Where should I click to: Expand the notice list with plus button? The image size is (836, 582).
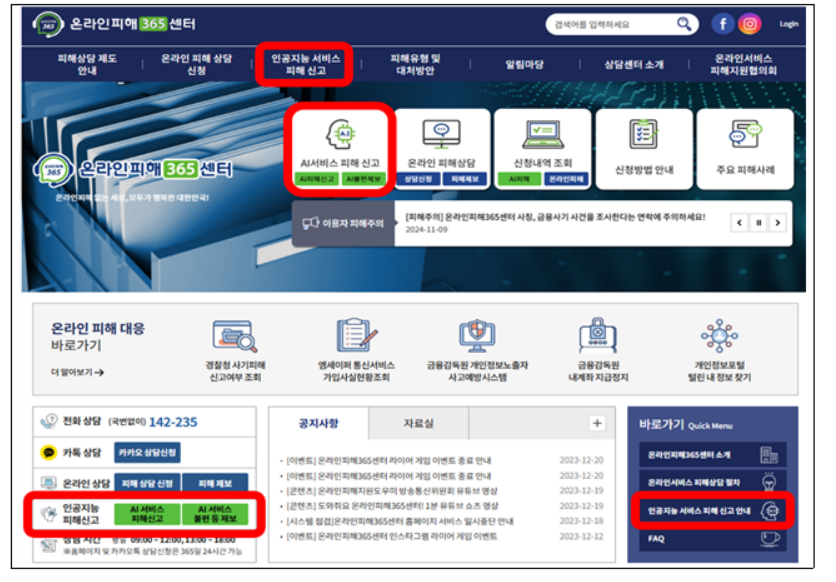coord(597,424)
